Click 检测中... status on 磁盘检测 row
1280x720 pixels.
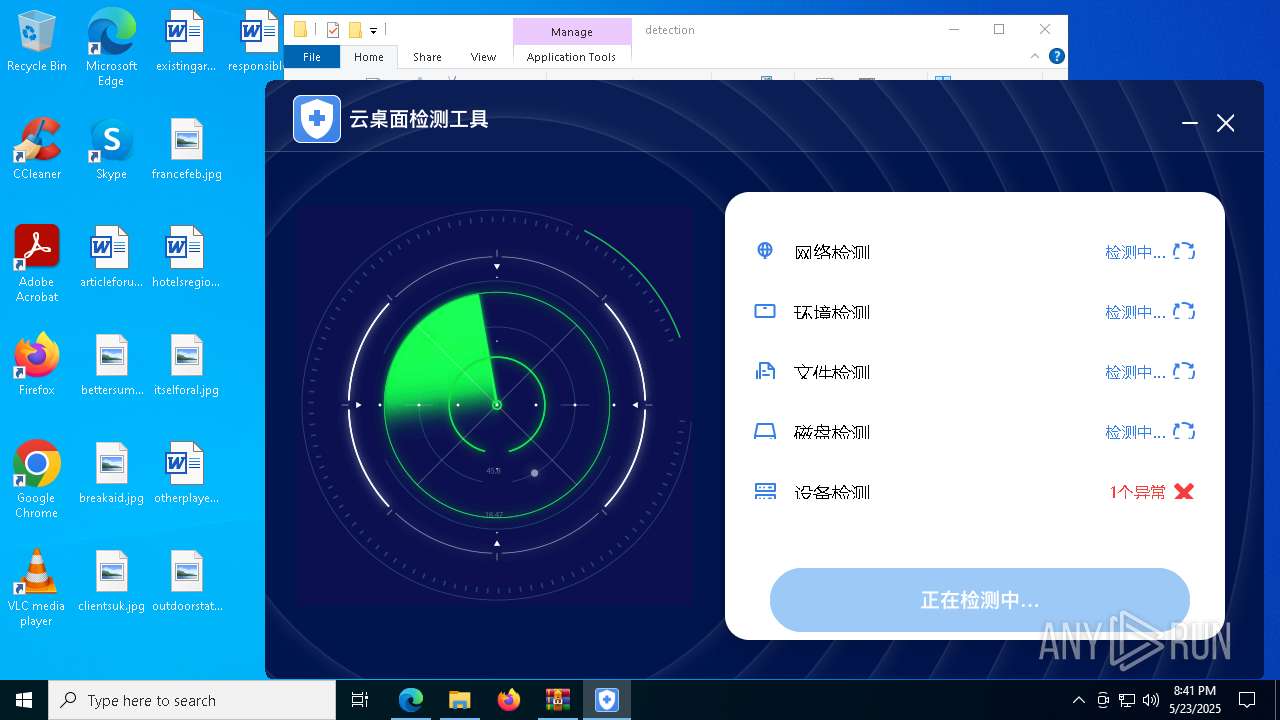pos(1135,432)
